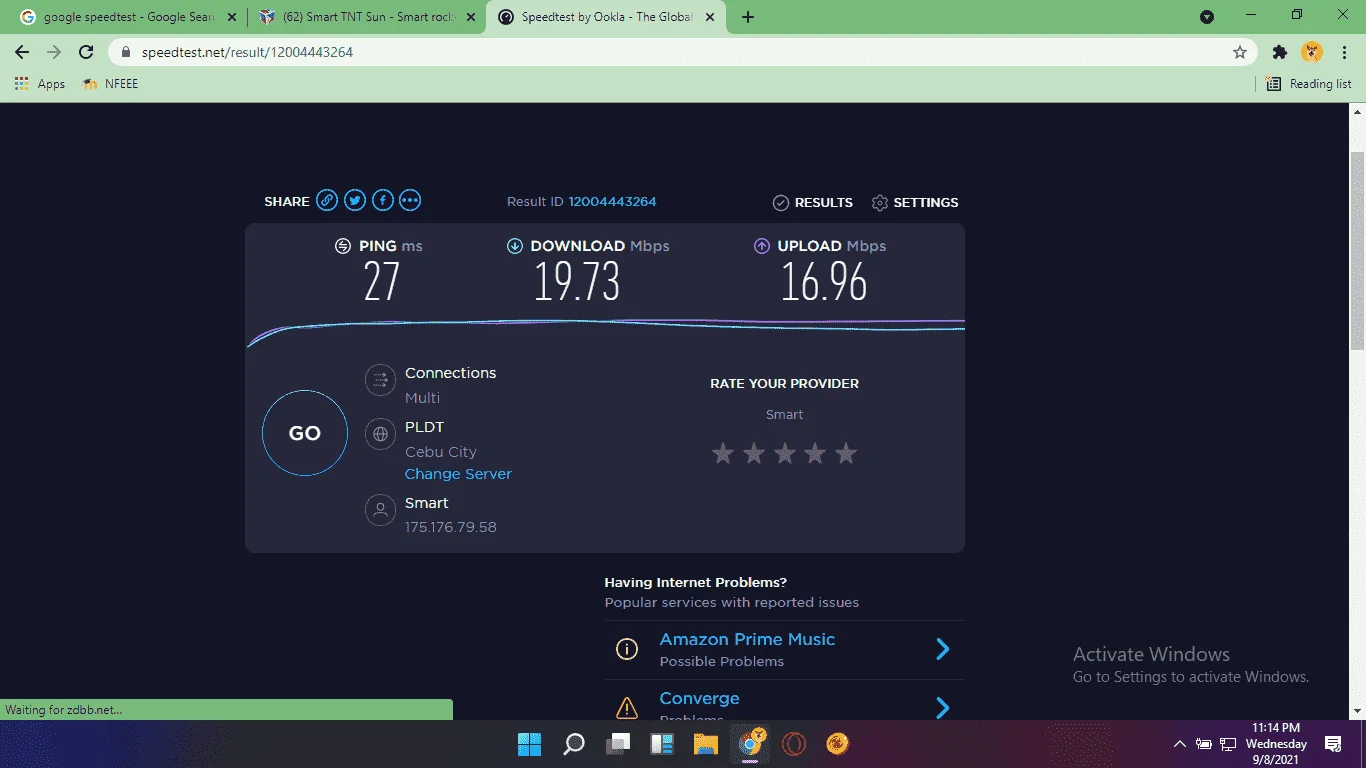
Task: Click the Multi connections value
Action: click(422, 398)
